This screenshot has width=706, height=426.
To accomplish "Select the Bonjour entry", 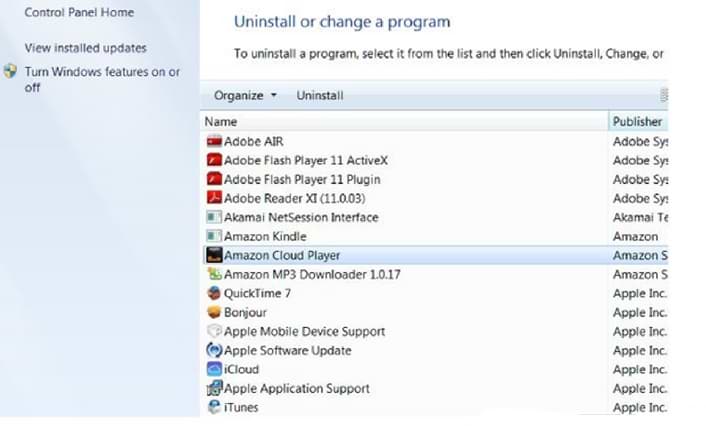I will (245, 312).
